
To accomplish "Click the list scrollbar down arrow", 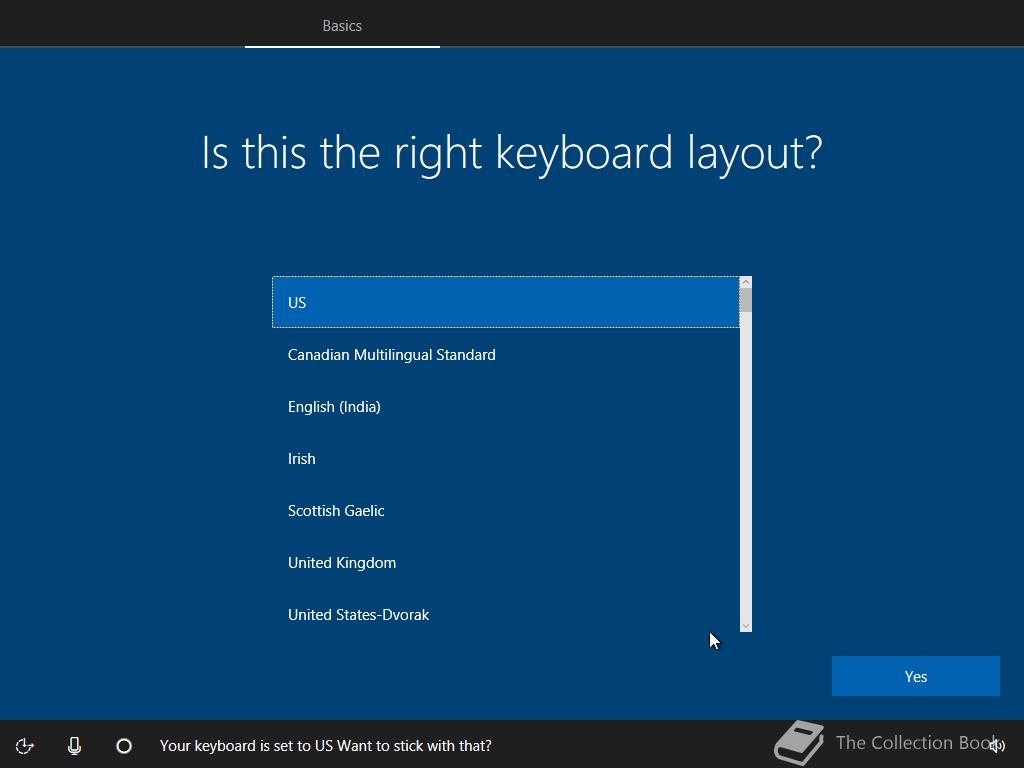I will click(746, 626).
